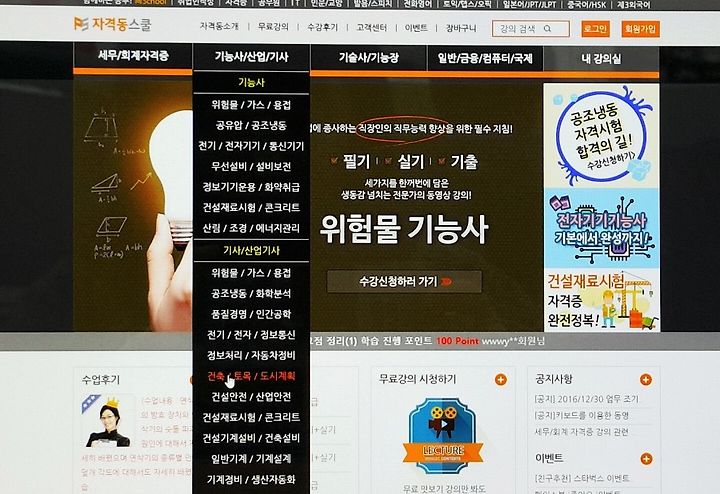Click the 로그인 button
720x494 pixels.
click(595, 28)
